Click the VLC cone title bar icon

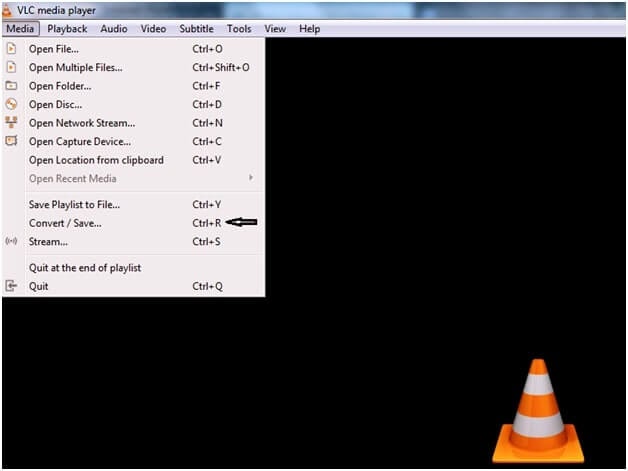(7, 10)
